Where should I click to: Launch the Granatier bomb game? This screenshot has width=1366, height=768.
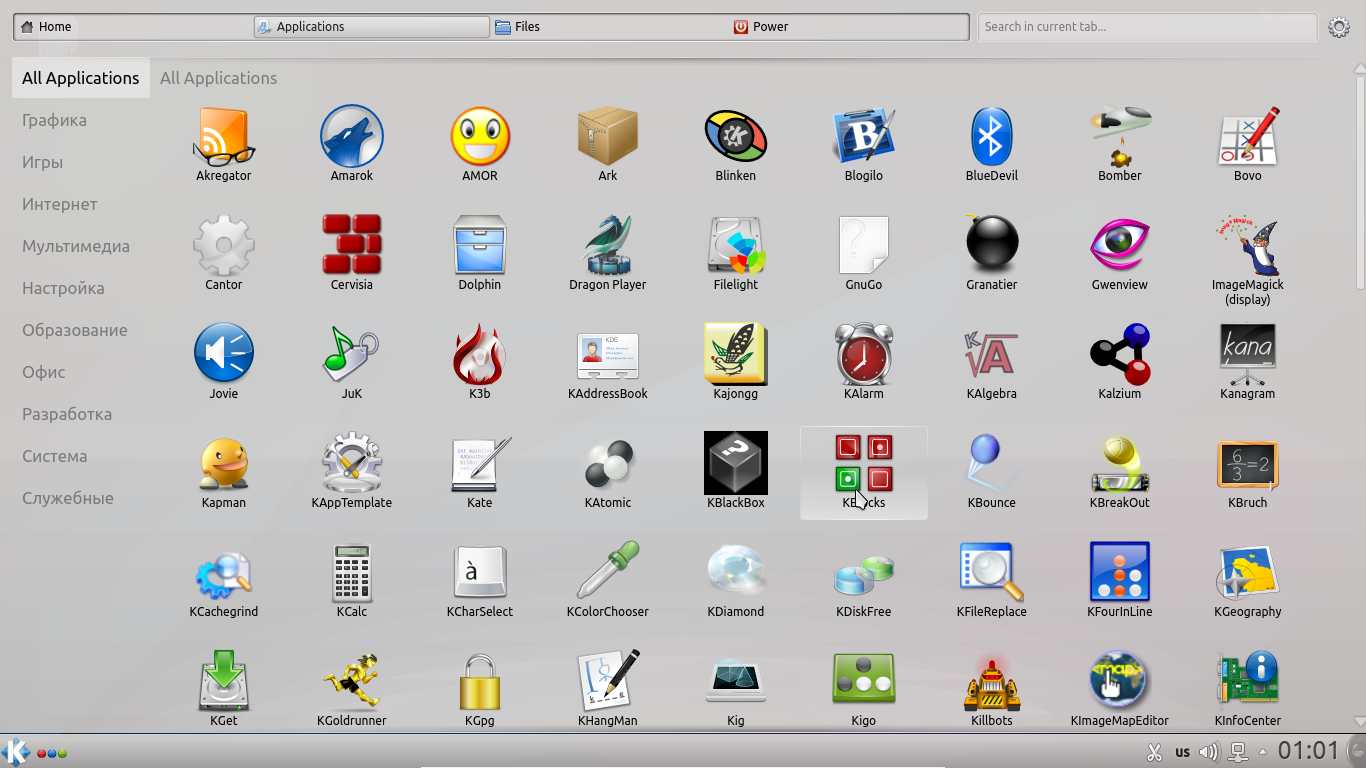(992, 254)
